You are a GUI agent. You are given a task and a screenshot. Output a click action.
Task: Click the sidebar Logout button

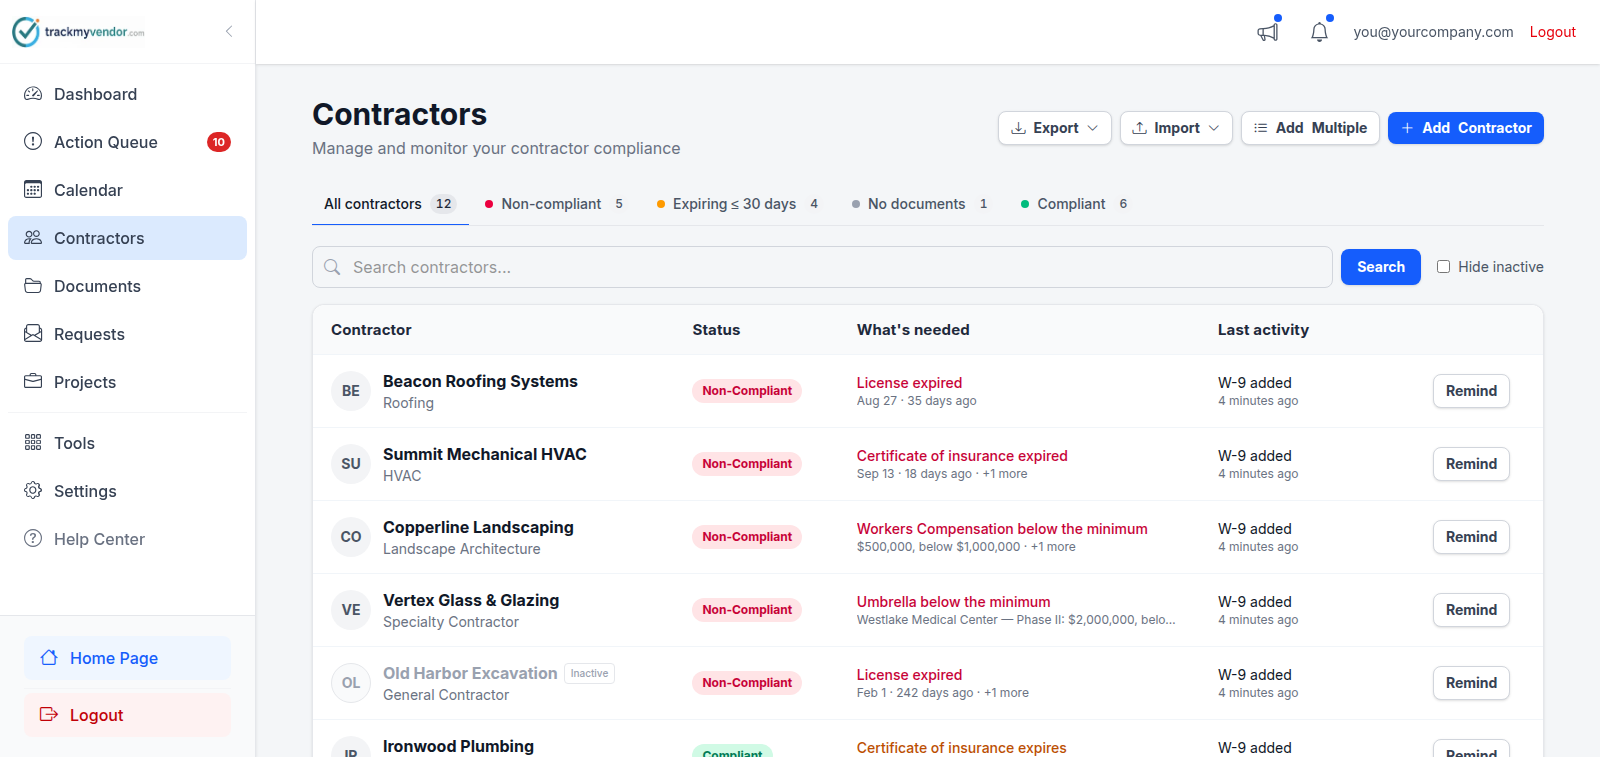pyautogui.click(x=127, y=715)
